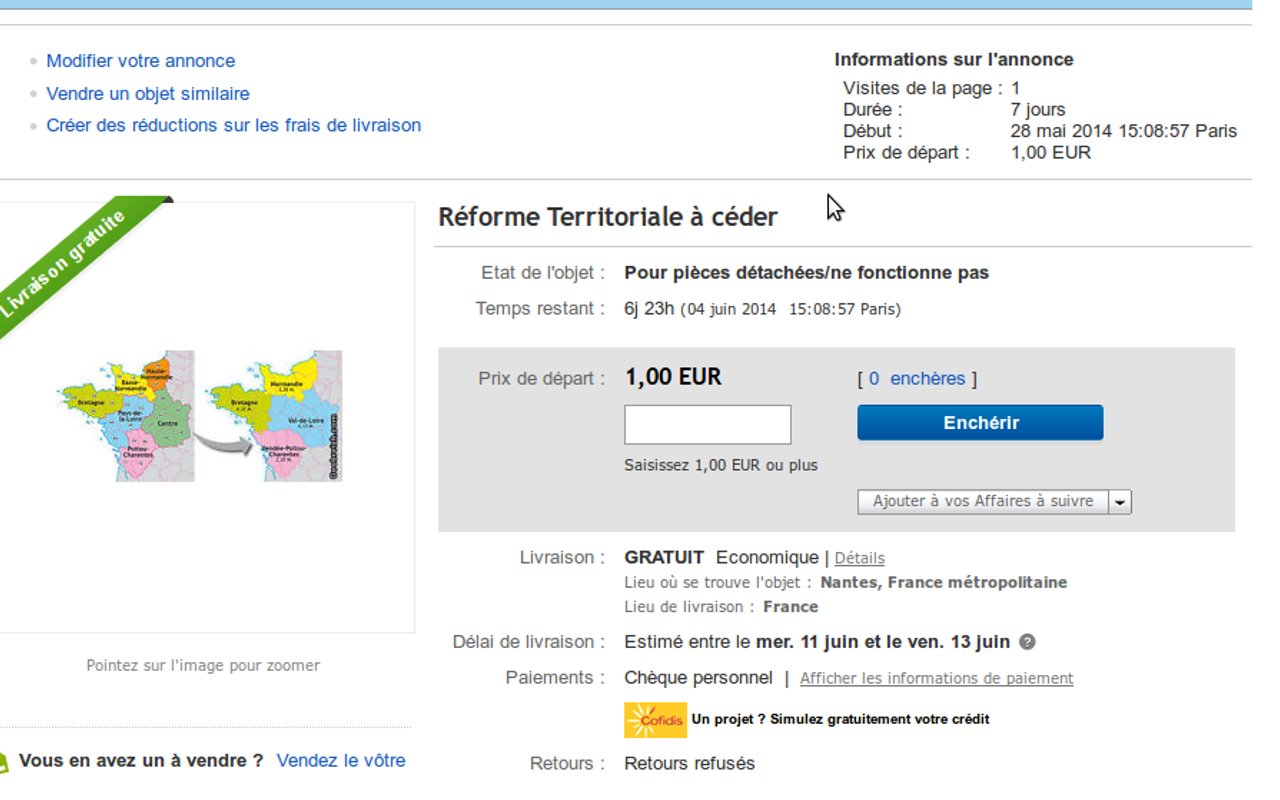Click Ajouter à vos Affaires à suivre
Screen dimensions: 1280x800
[982, 502]
